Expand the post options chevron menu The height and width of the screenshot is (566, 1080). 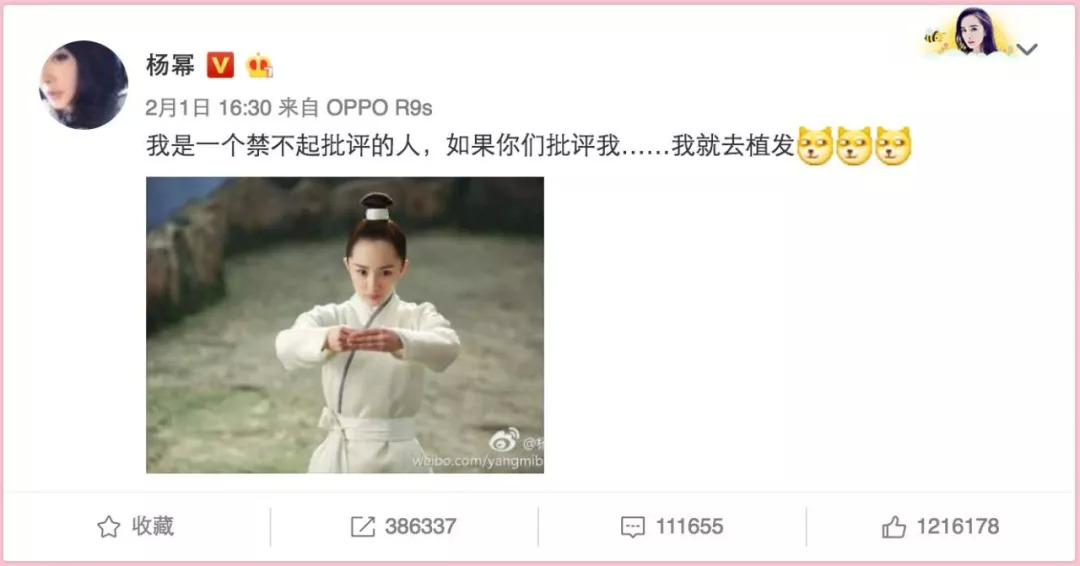click(x=1027, y=49)
